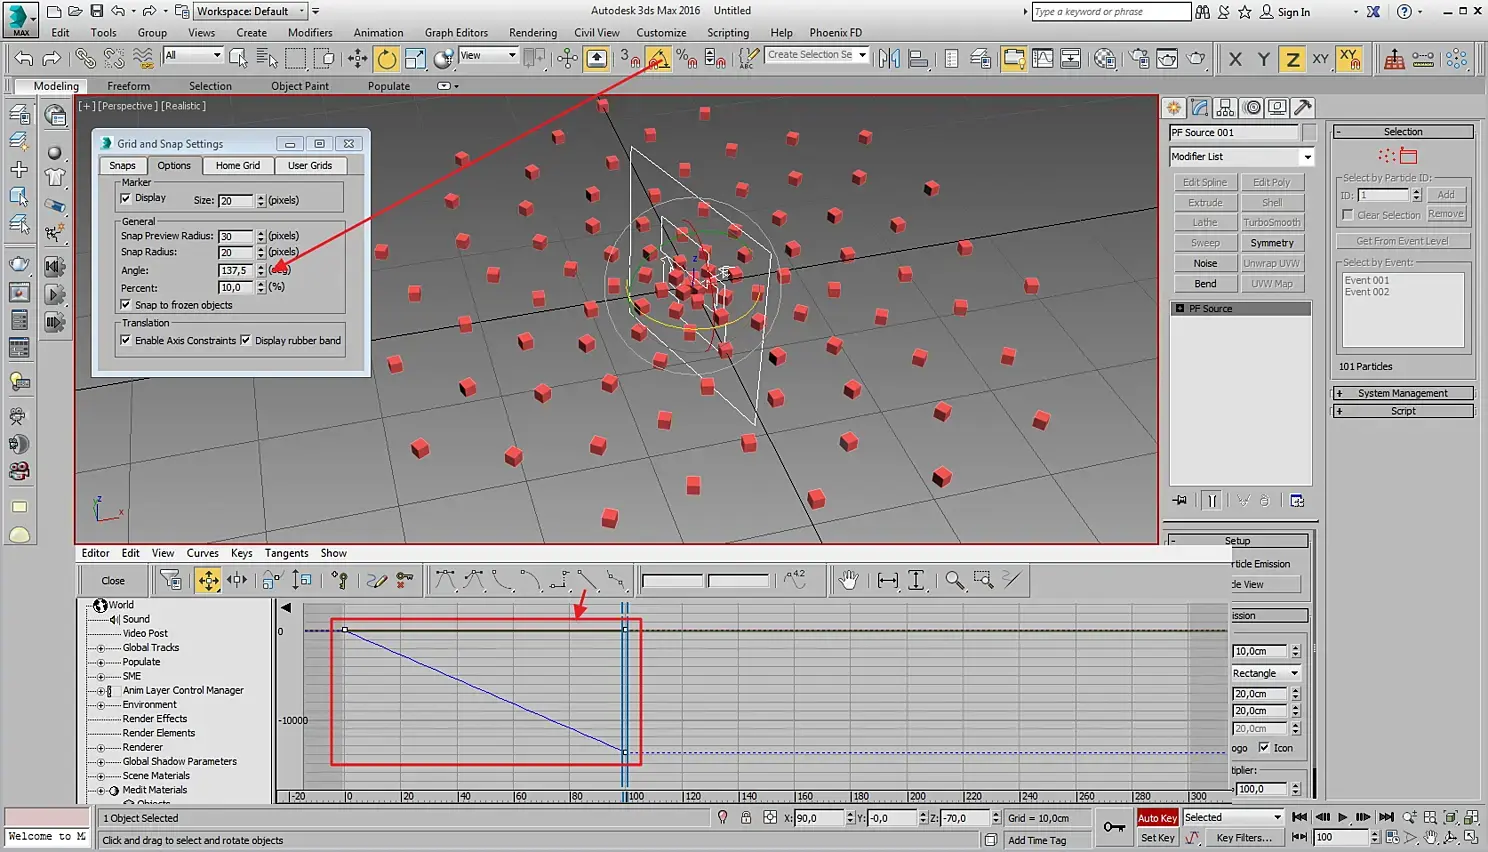The height and width of the screenshot is (852, 1488).
Task: Expand Global Tracks in the track tree
Action: (x=101, y=648)
